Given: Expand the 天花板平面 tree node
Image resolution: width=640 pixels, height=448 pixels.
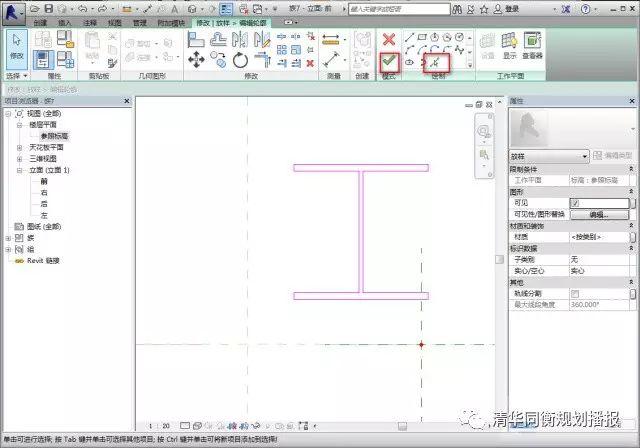Looking at the screenshot, I should coord(19,147).
